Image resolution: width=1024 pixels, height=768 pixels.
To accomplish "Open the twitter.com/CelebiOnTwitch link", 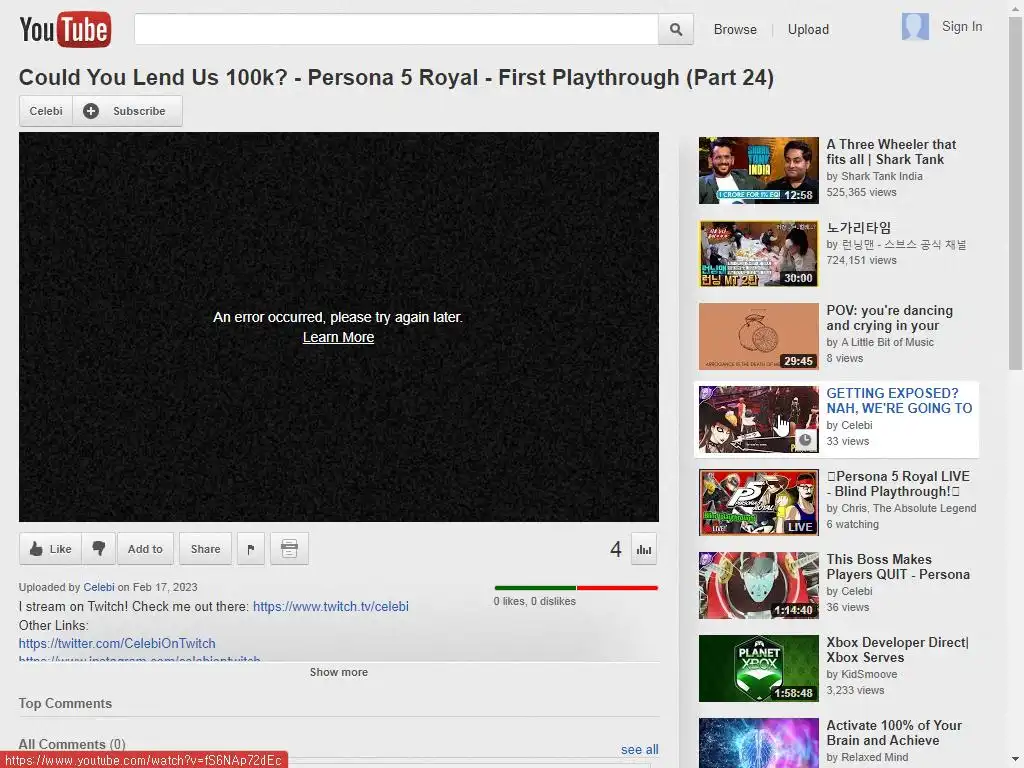I will [x=117, y=643].
